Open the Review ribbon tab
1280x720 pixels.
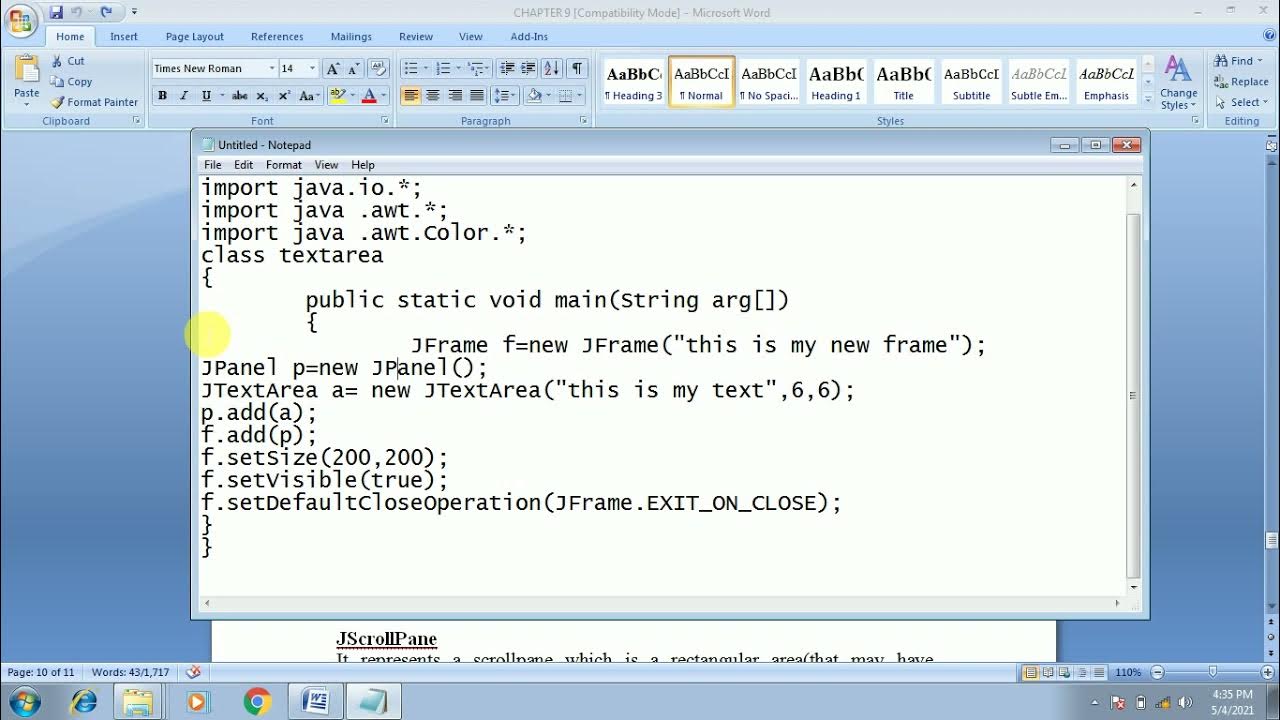tap(416, 37)
